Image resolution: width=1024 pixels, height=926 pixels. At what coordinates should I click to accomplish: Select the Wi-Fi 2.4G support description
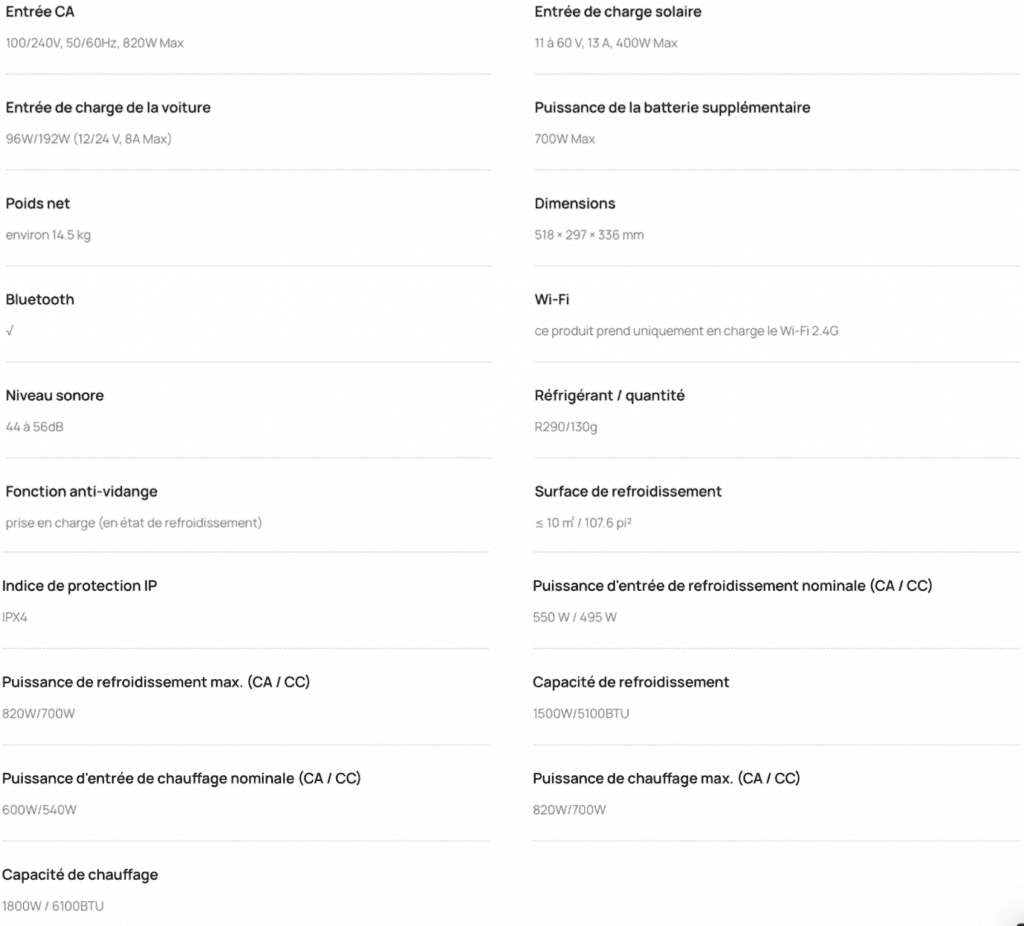click(x=686, y=331)
